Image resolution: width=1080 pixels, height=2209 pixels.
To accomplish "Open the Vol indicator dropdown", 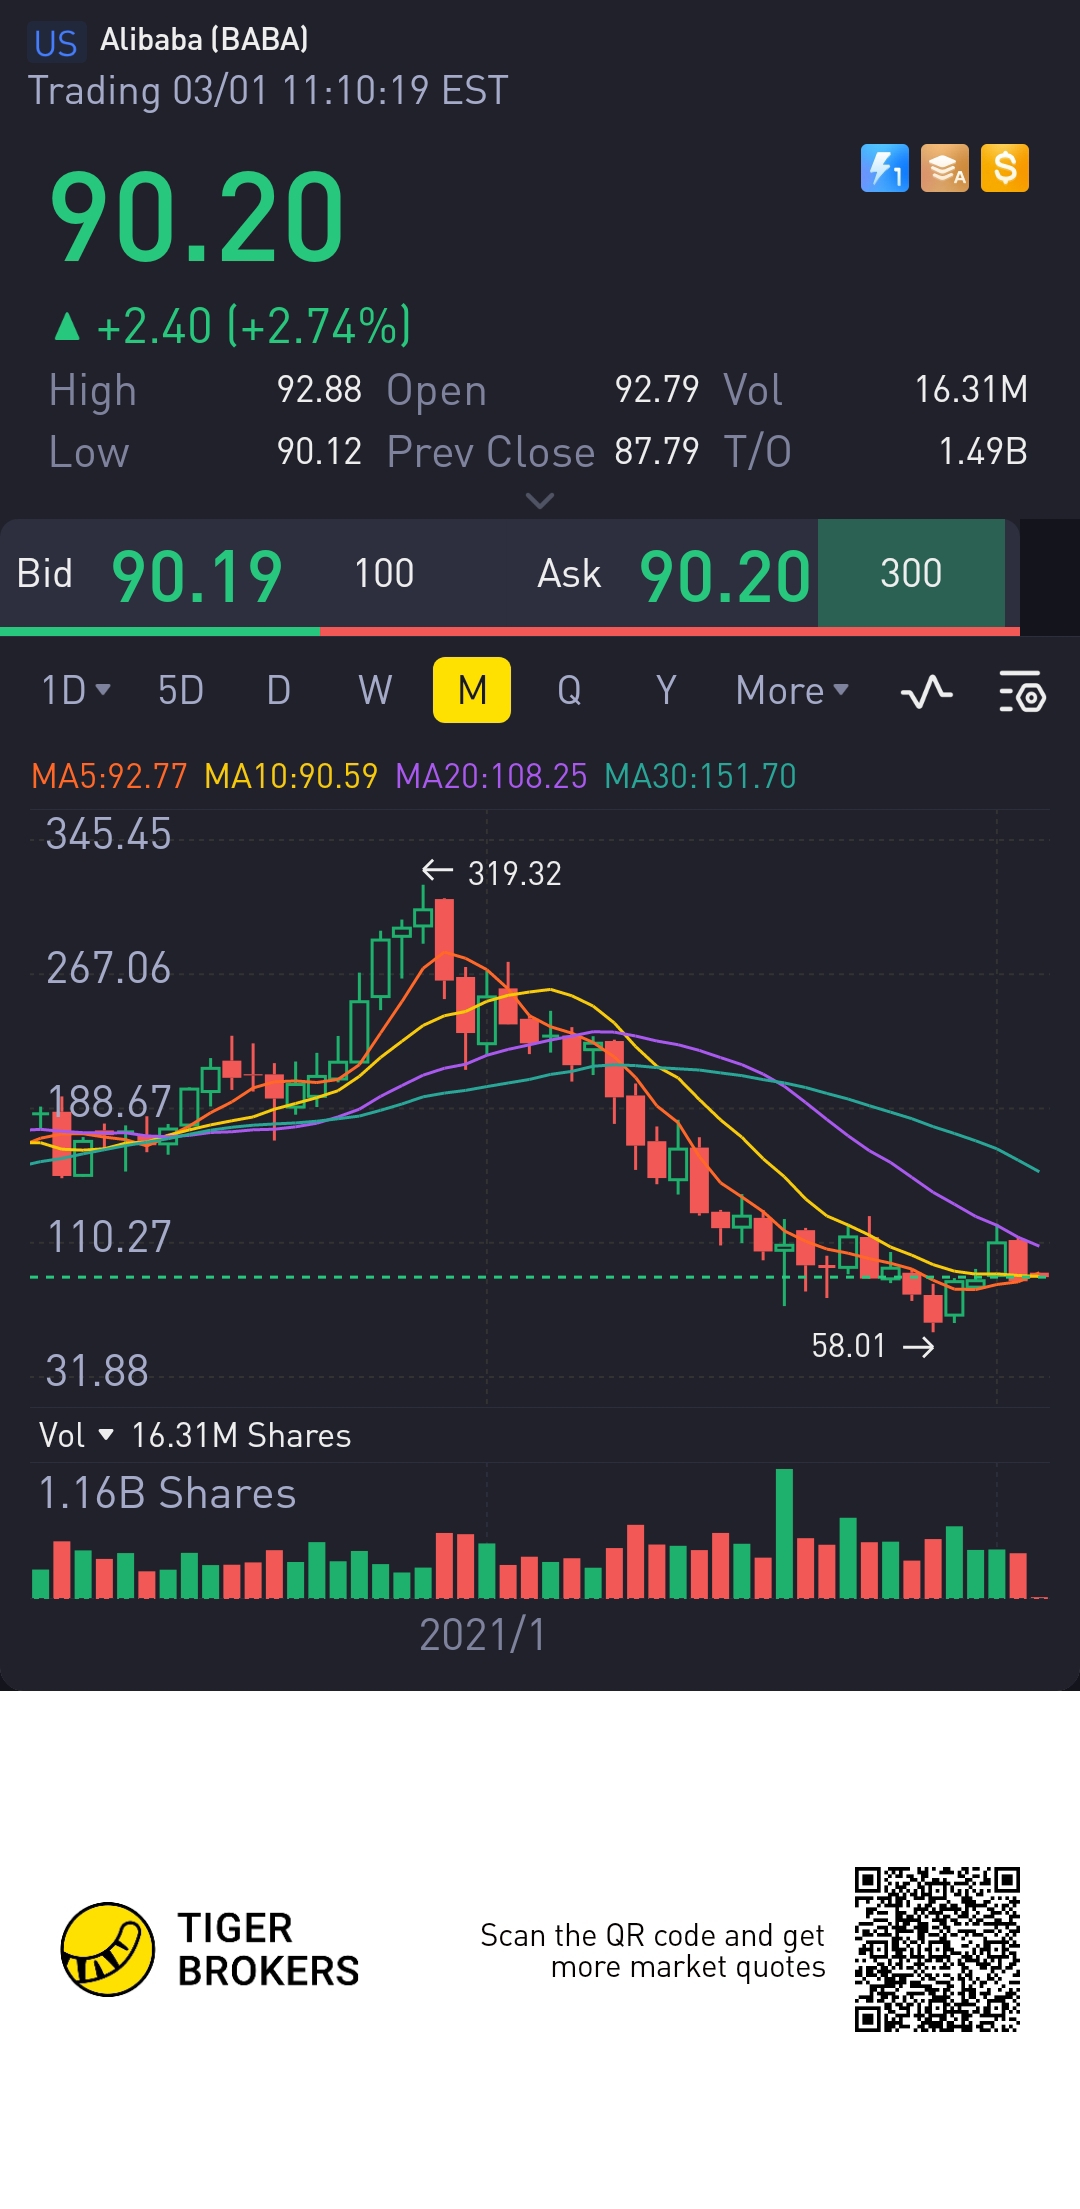I will (76, 1435).
